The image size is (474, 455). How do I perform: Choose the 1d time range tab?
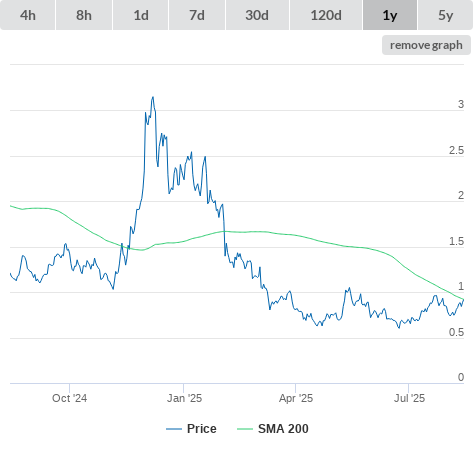pos(141,15)
